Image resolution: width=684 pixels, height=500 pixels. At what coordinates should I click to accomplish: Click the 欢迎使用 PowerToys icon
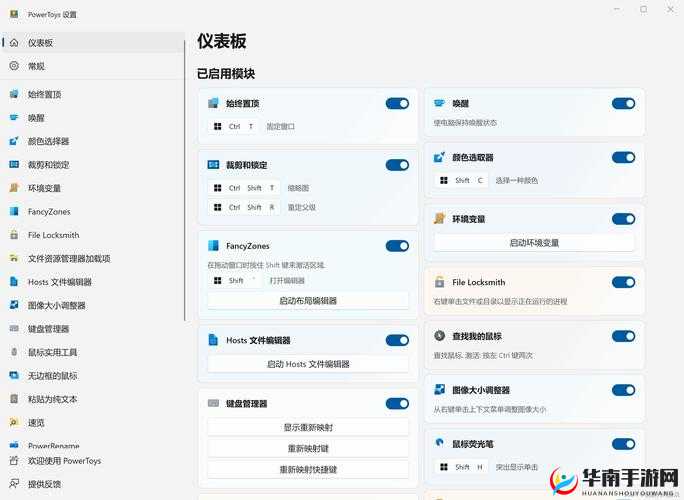[x=14, y=461]
